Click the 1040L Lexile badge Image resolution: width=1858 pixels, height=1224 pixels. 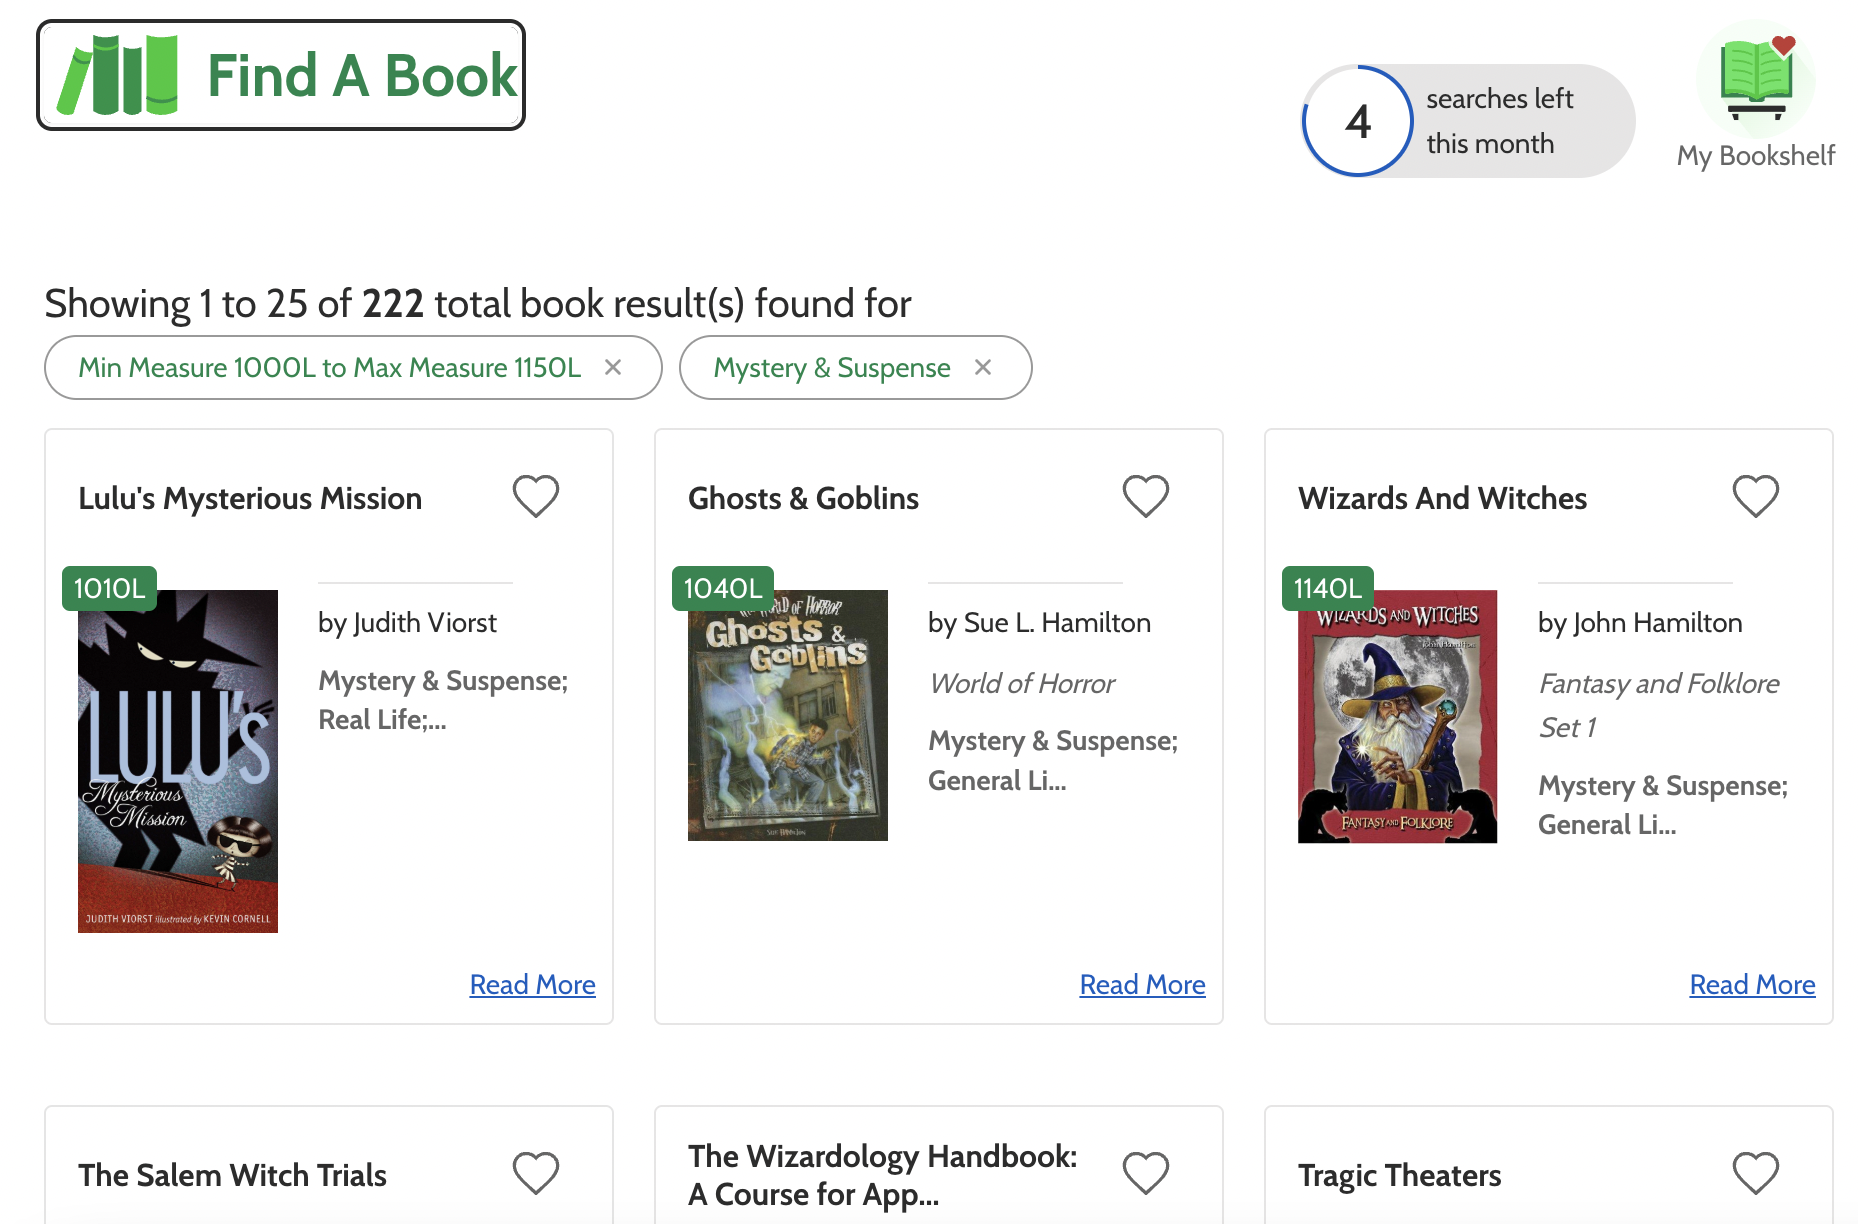point(722,588)
